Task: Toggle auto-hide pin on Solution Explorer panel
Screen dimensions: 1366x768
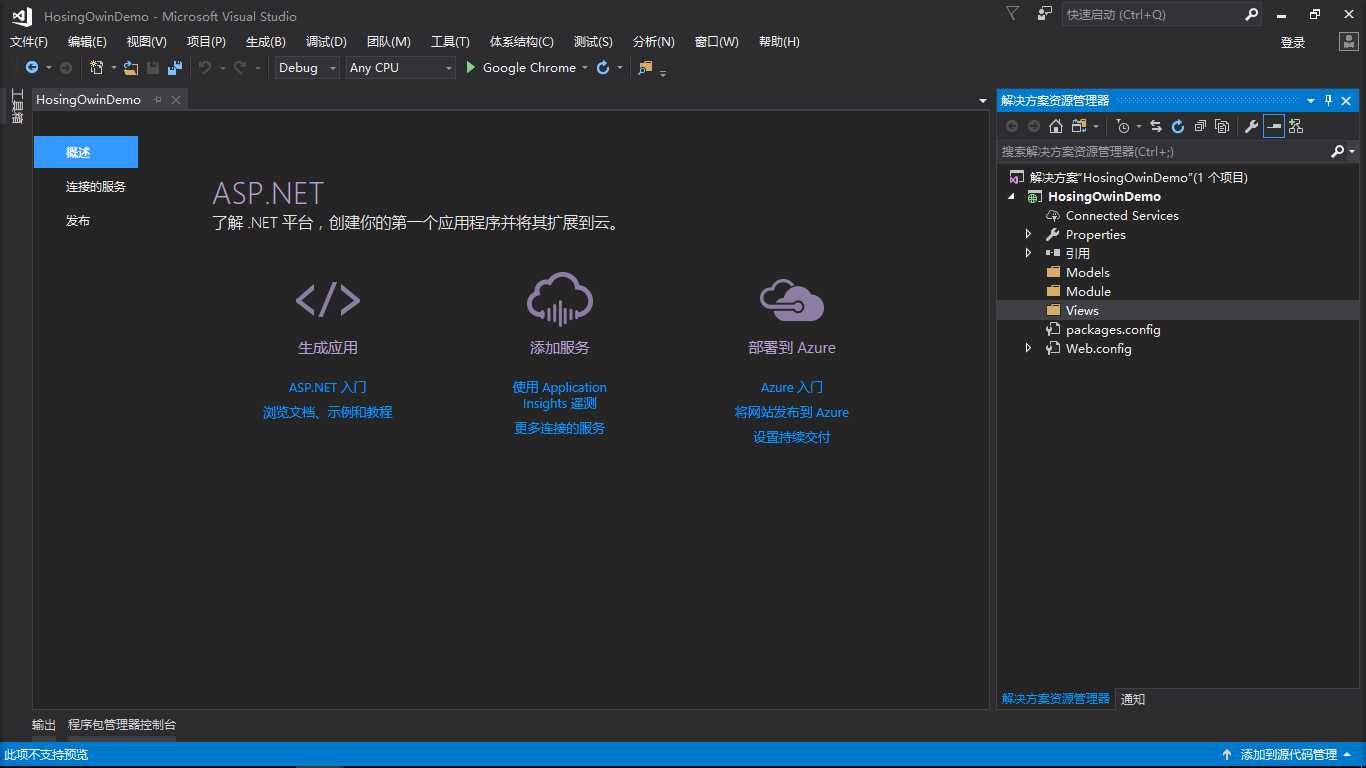Action: coord(1329,100)
